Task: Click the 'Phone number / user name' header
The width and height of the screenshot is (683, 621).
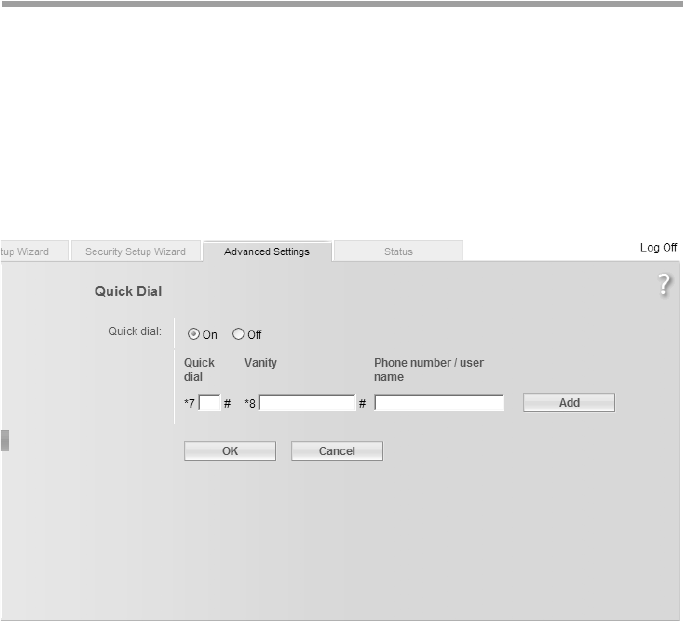Action: pyautogui.click(x=429, y=370)
